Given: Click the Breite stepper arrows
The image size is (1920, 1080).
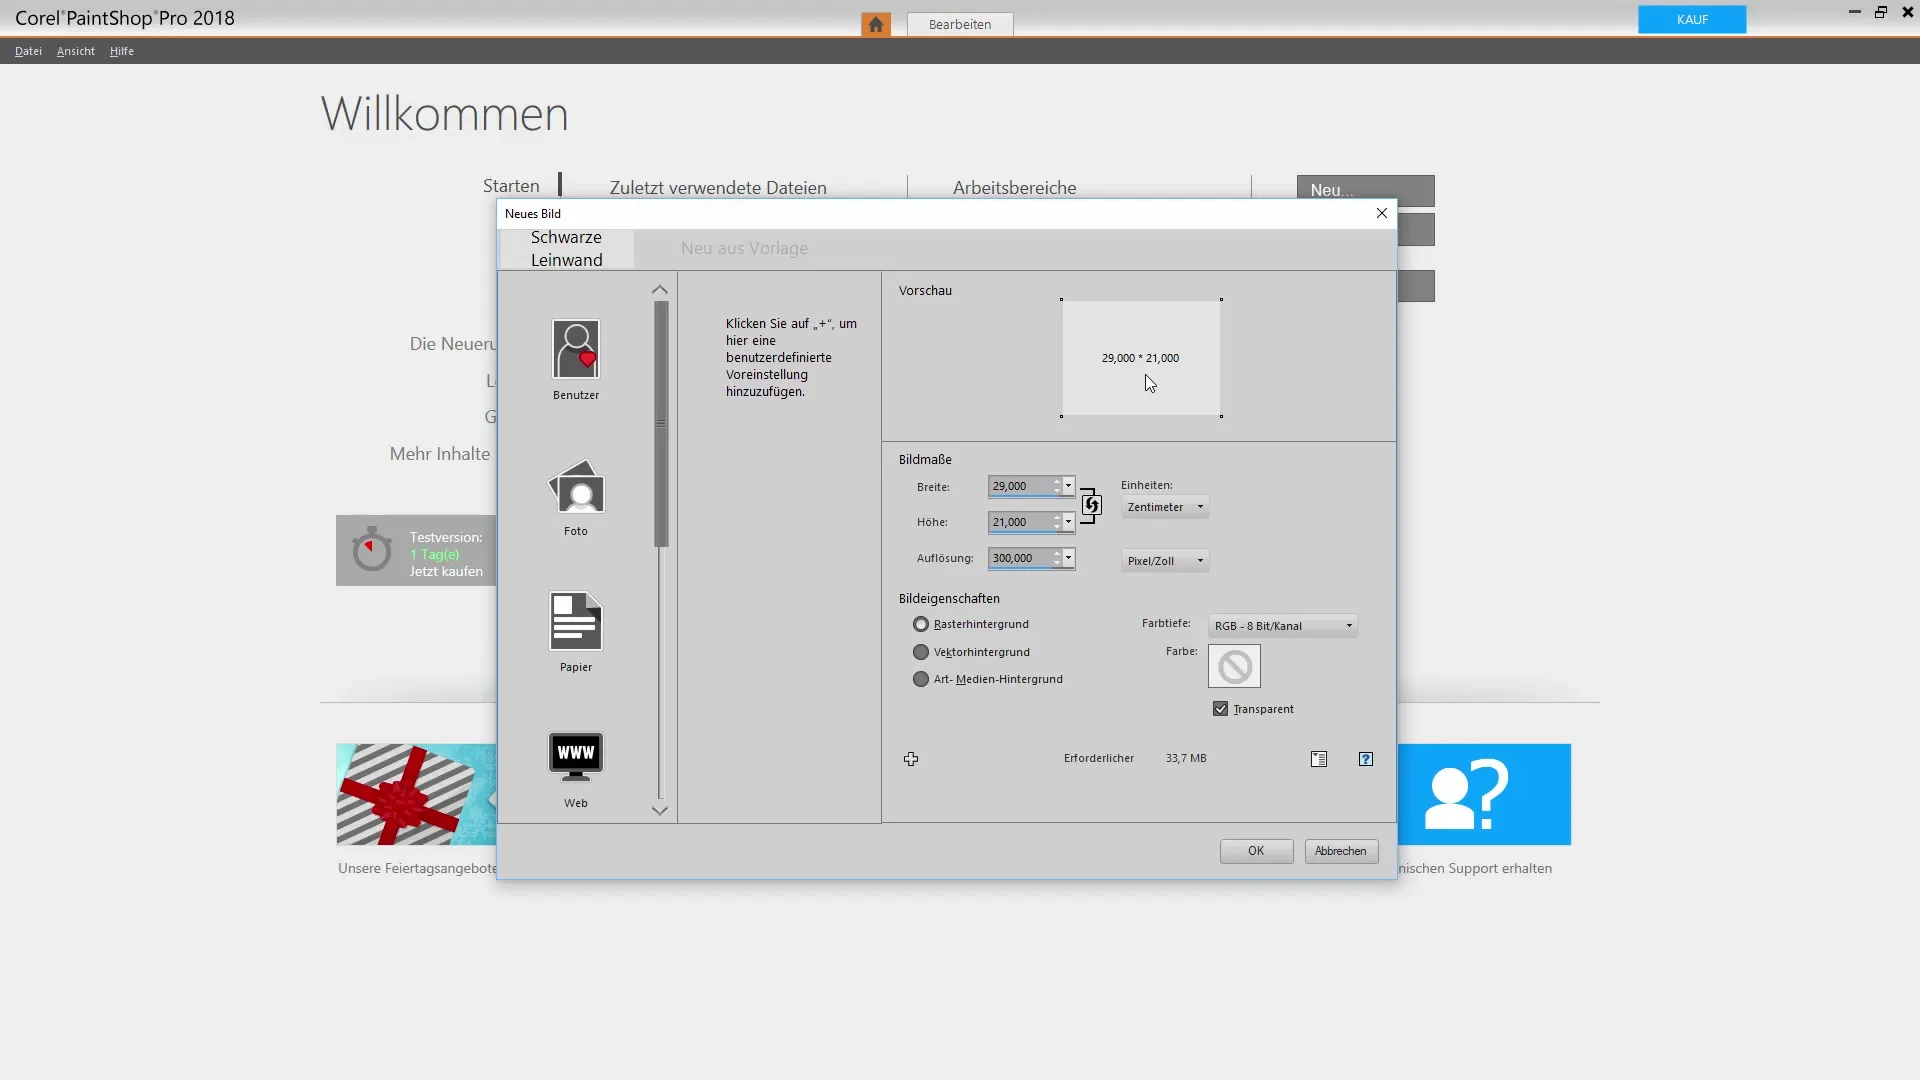Looking at the screenshot, I should (x=1057, y=486).
